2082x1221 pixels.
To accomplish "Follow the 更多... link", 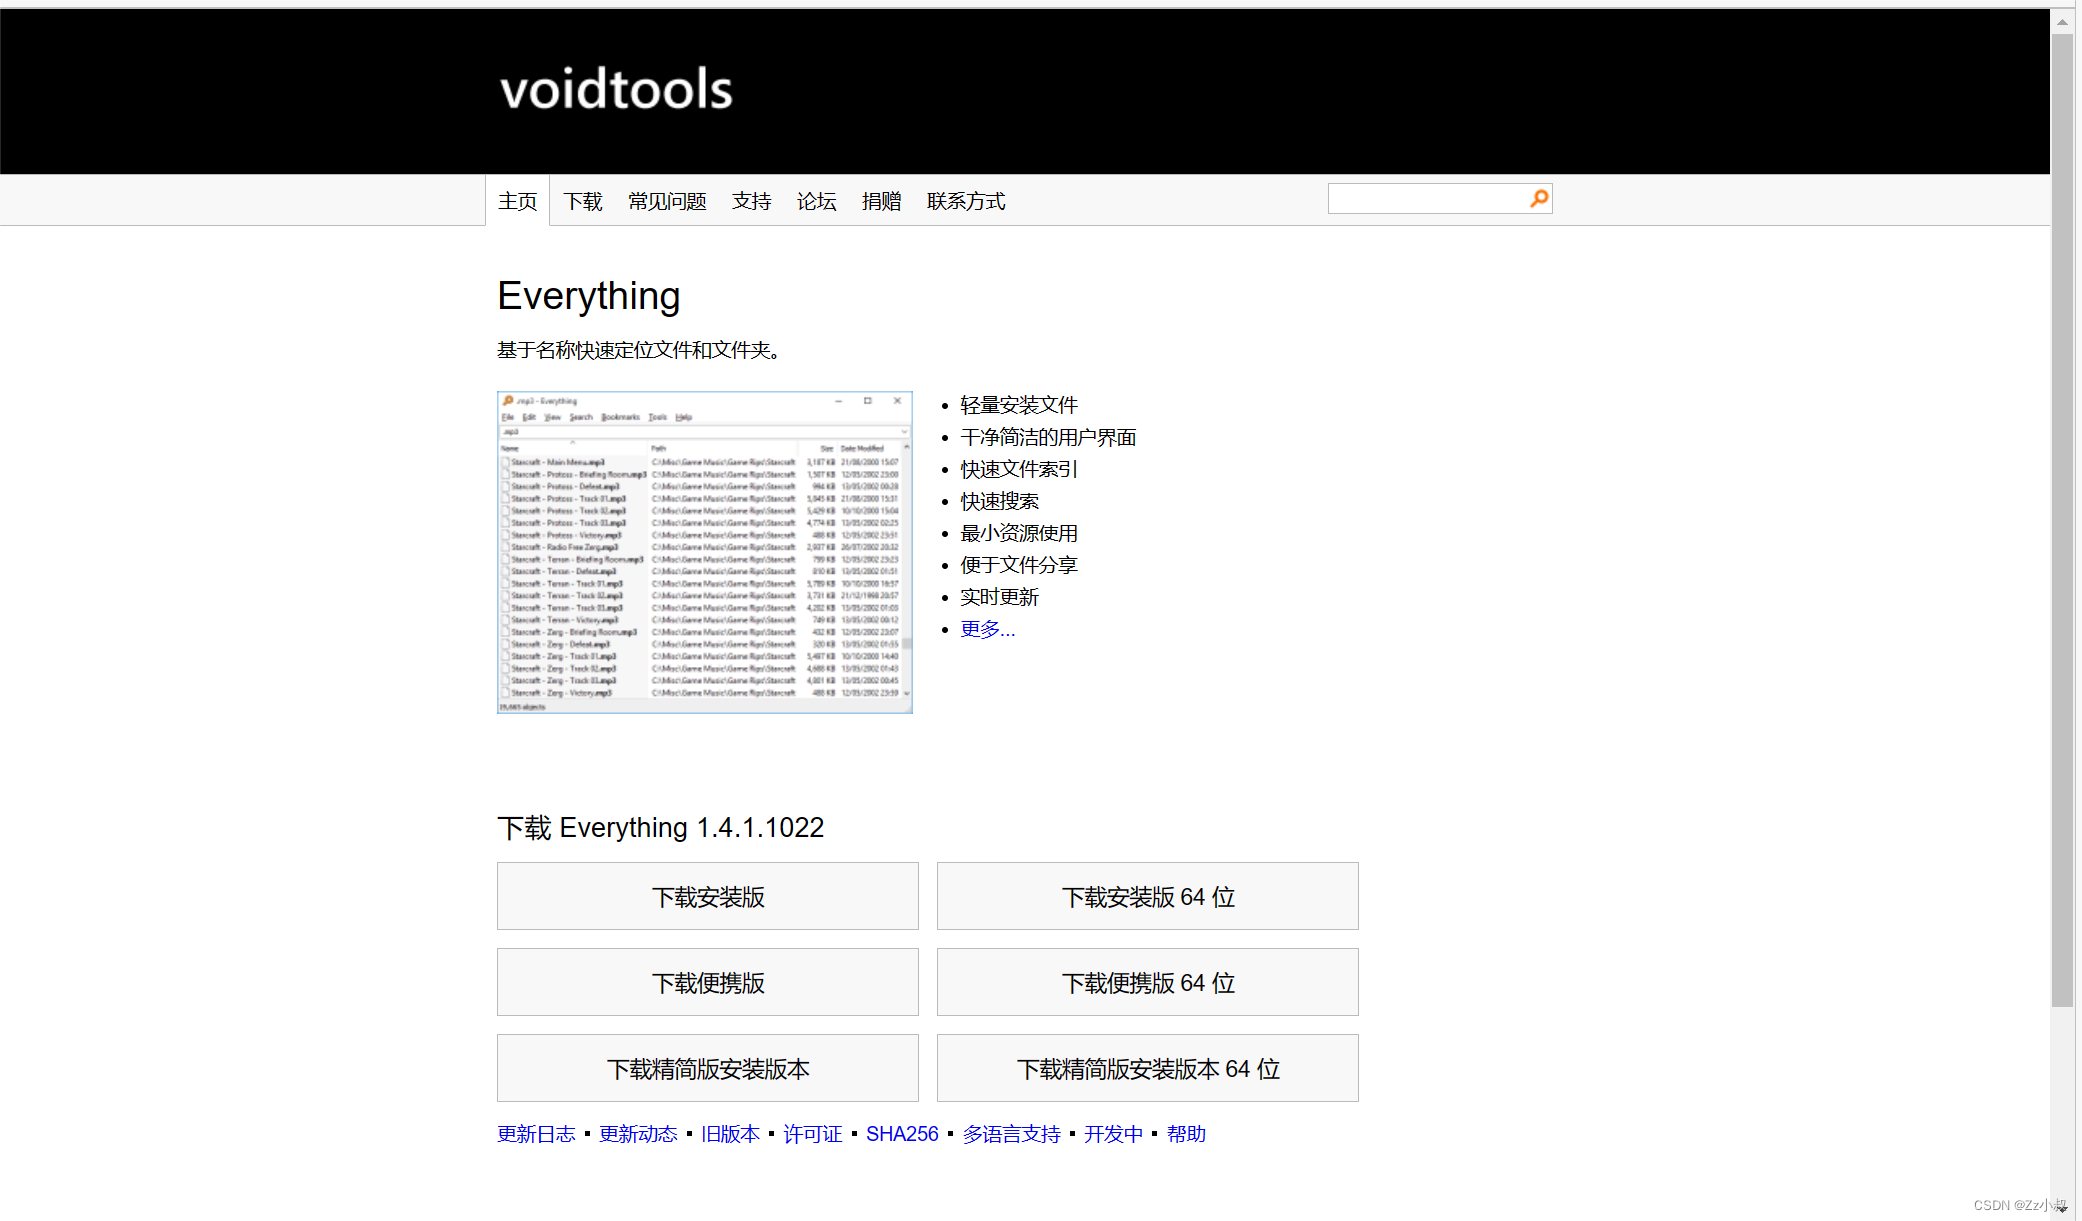I will [x=988, y=629].
